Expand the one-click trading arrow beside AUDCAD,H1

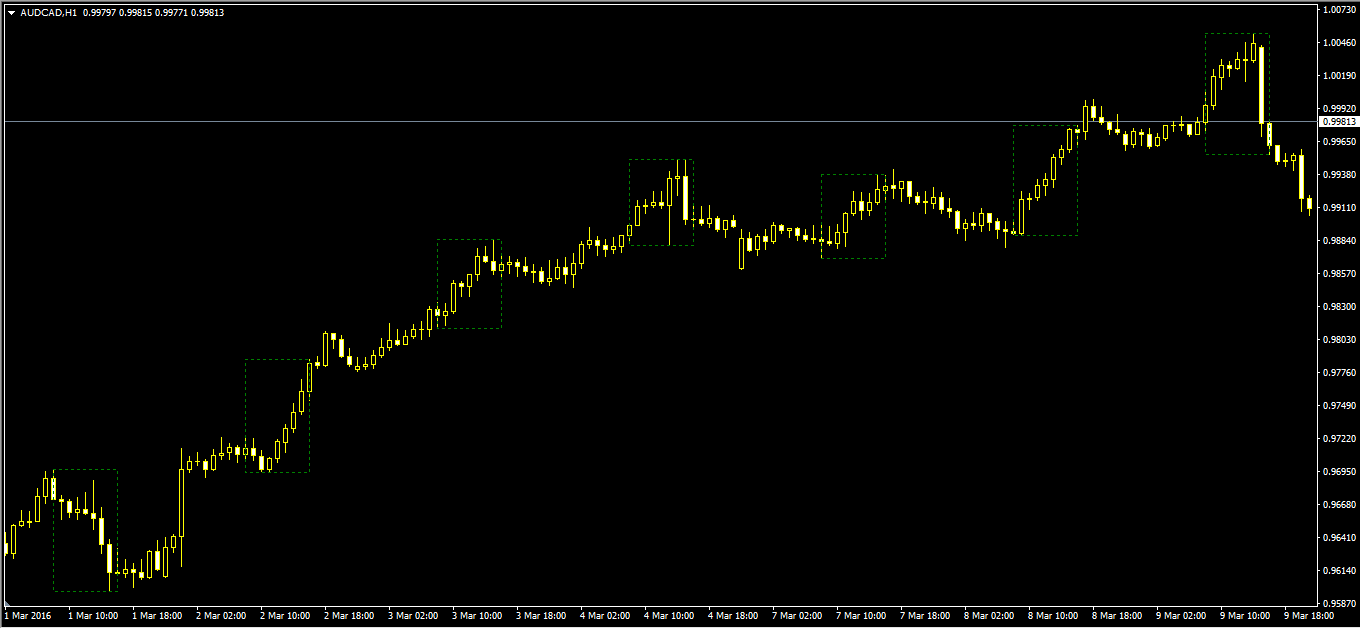click(11, 12)
